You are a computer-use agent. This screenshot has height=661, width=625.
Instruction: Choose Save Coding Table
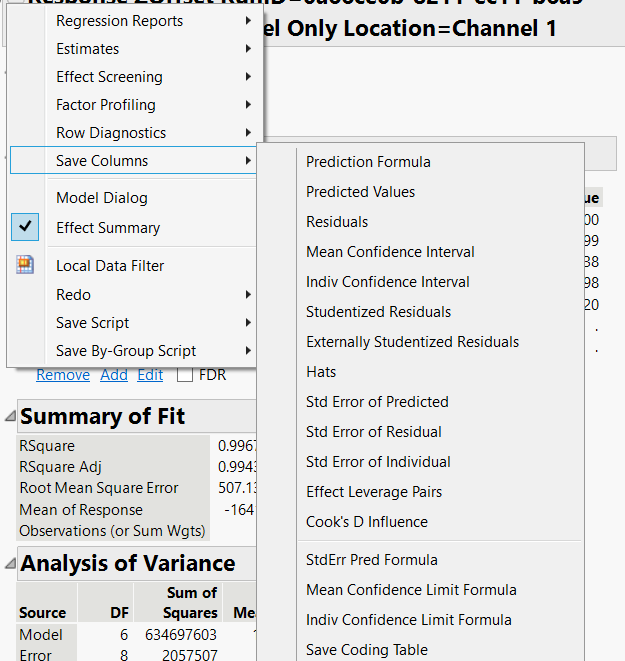point(366,650)
